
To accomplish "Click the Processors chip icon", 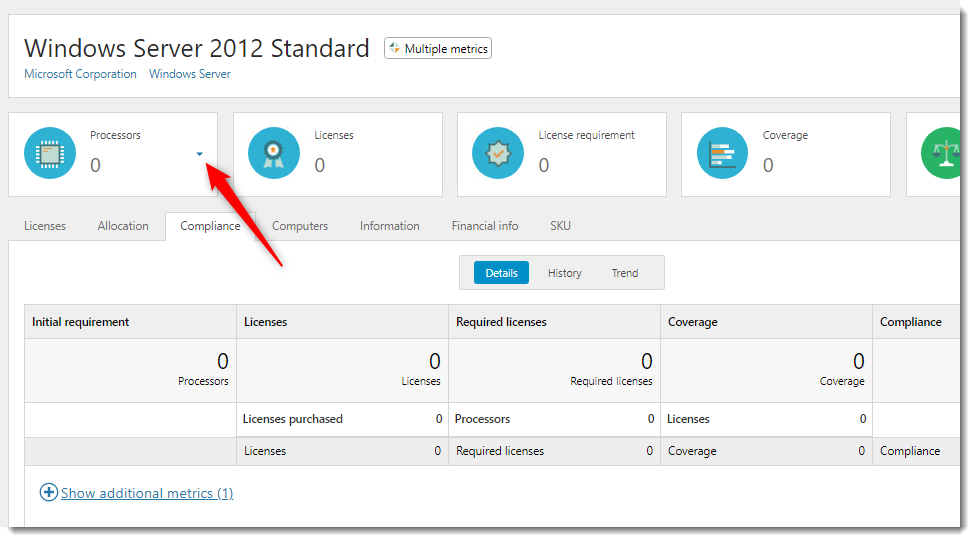I will tap(50, 153).
